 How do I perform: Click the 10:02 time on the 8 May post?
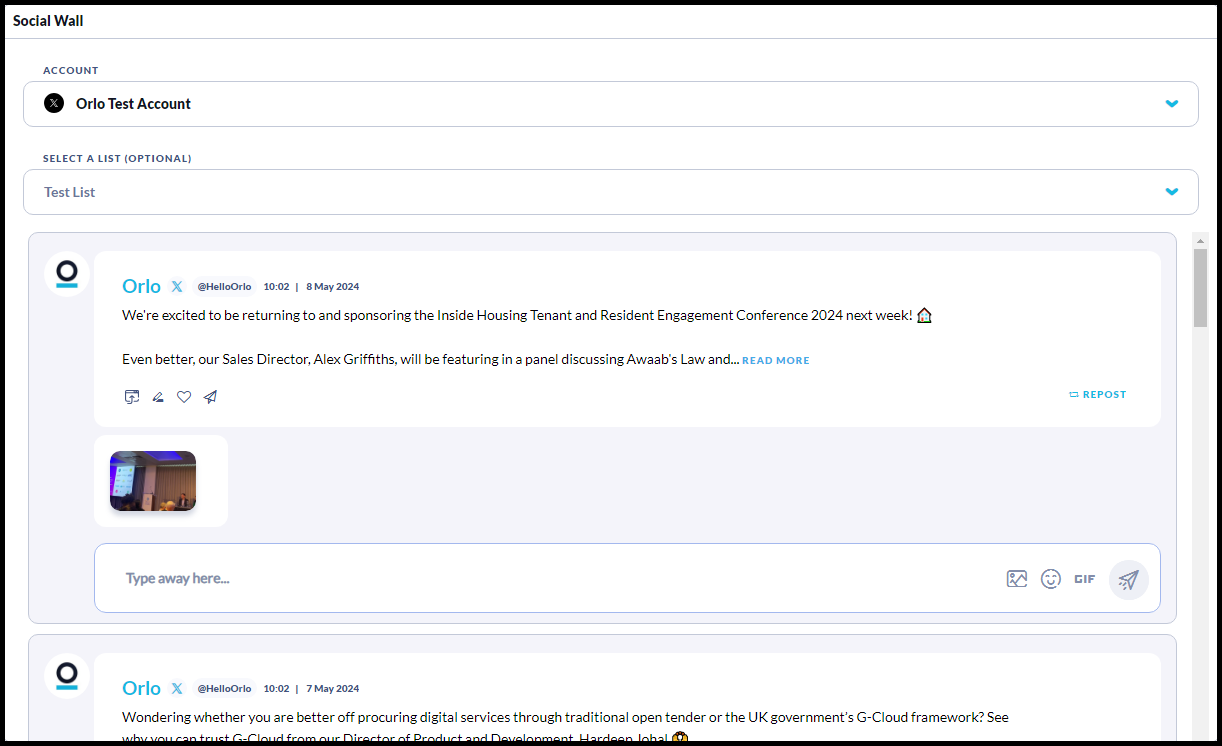[x=276, y=287]
